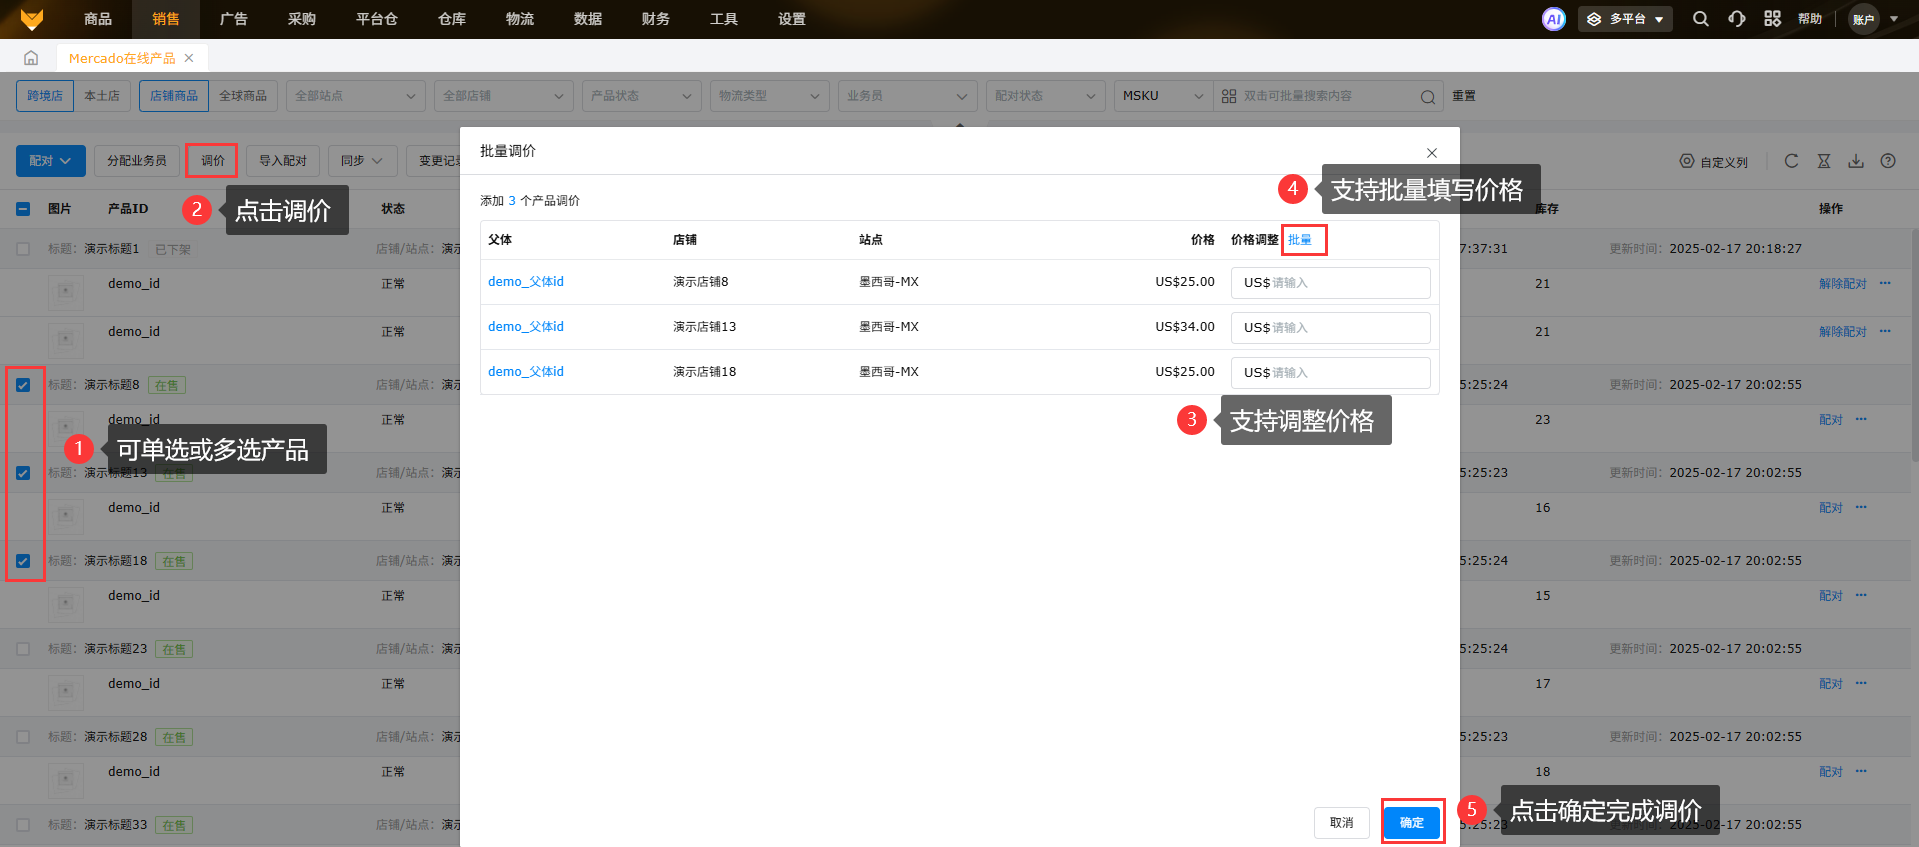Expand the 全部站点 site filter
This screenshot has height=847, width=1919.
[356, 96]
